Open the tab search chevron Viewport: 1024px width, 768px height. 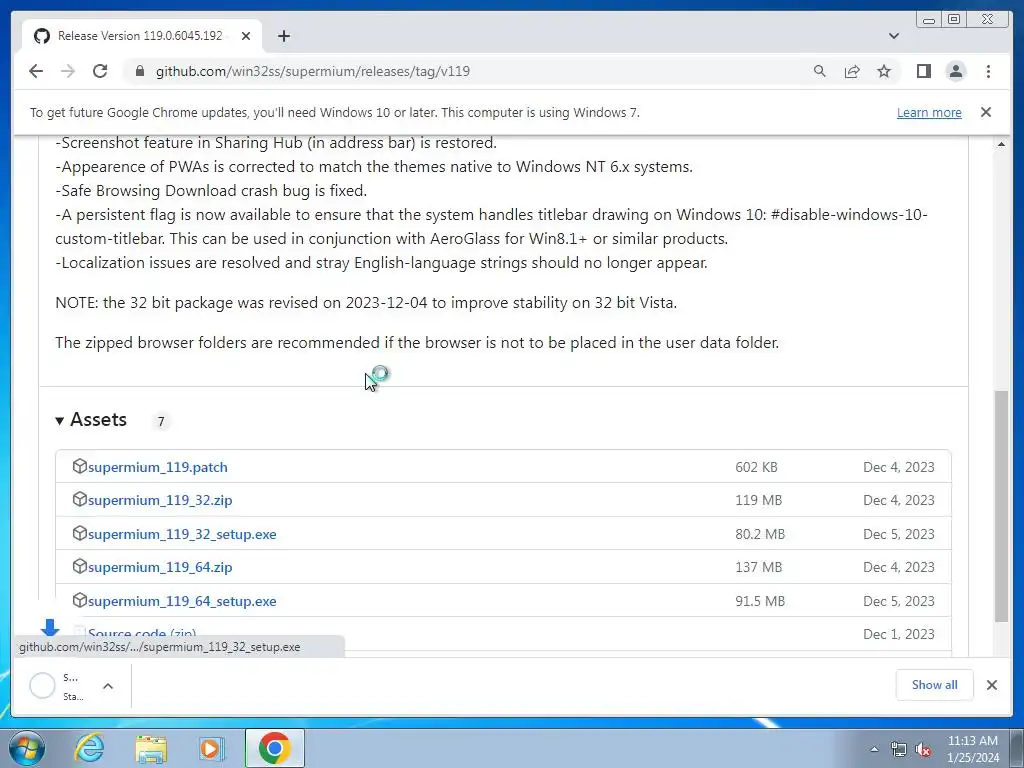[893, 36]
